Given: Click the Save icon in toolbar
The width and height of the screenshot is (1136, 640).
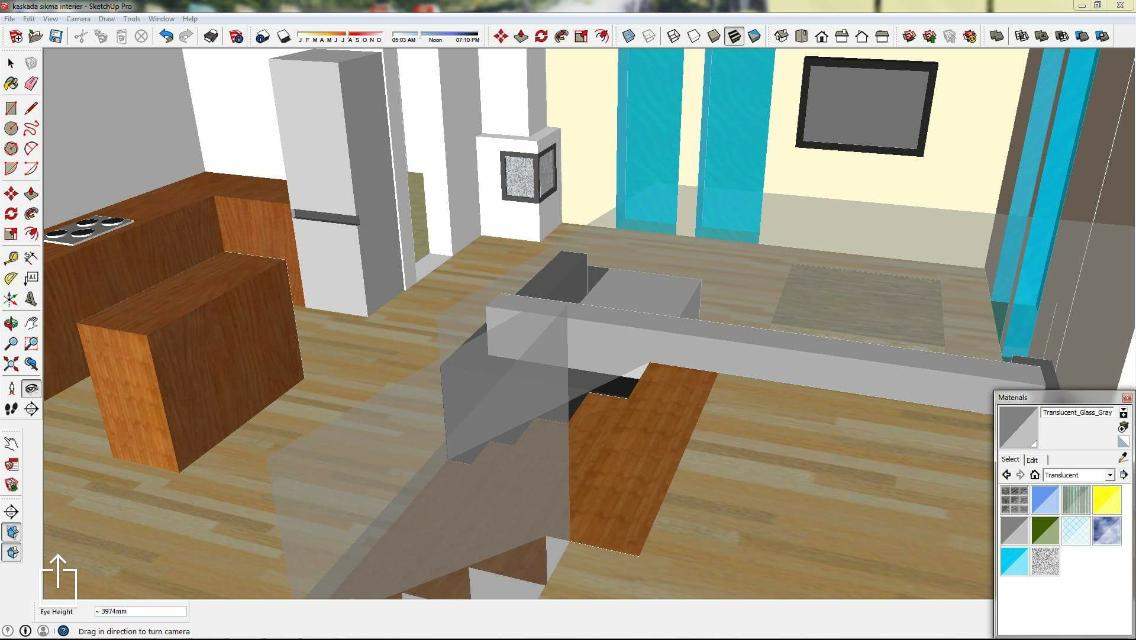Looking at the screenshot, I should pos(56,36).
